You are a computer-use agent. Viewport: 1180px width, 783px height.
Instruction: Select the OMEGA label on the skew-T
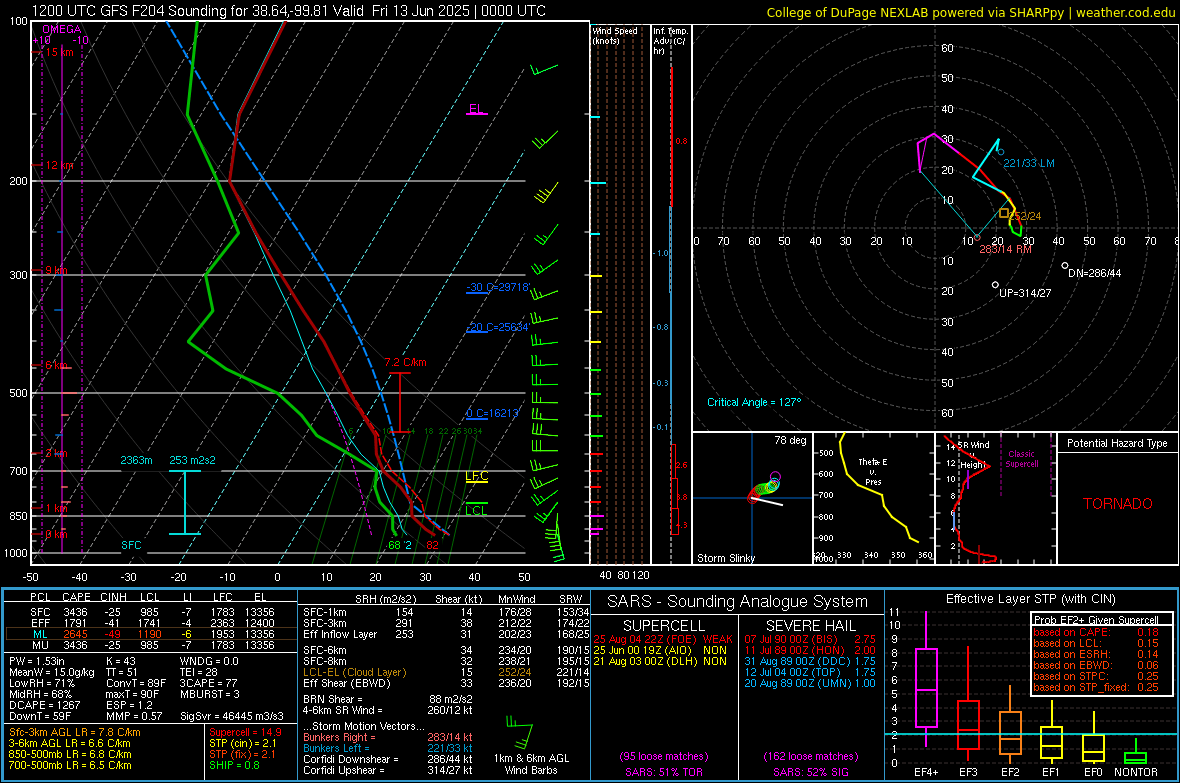point(61,29)
